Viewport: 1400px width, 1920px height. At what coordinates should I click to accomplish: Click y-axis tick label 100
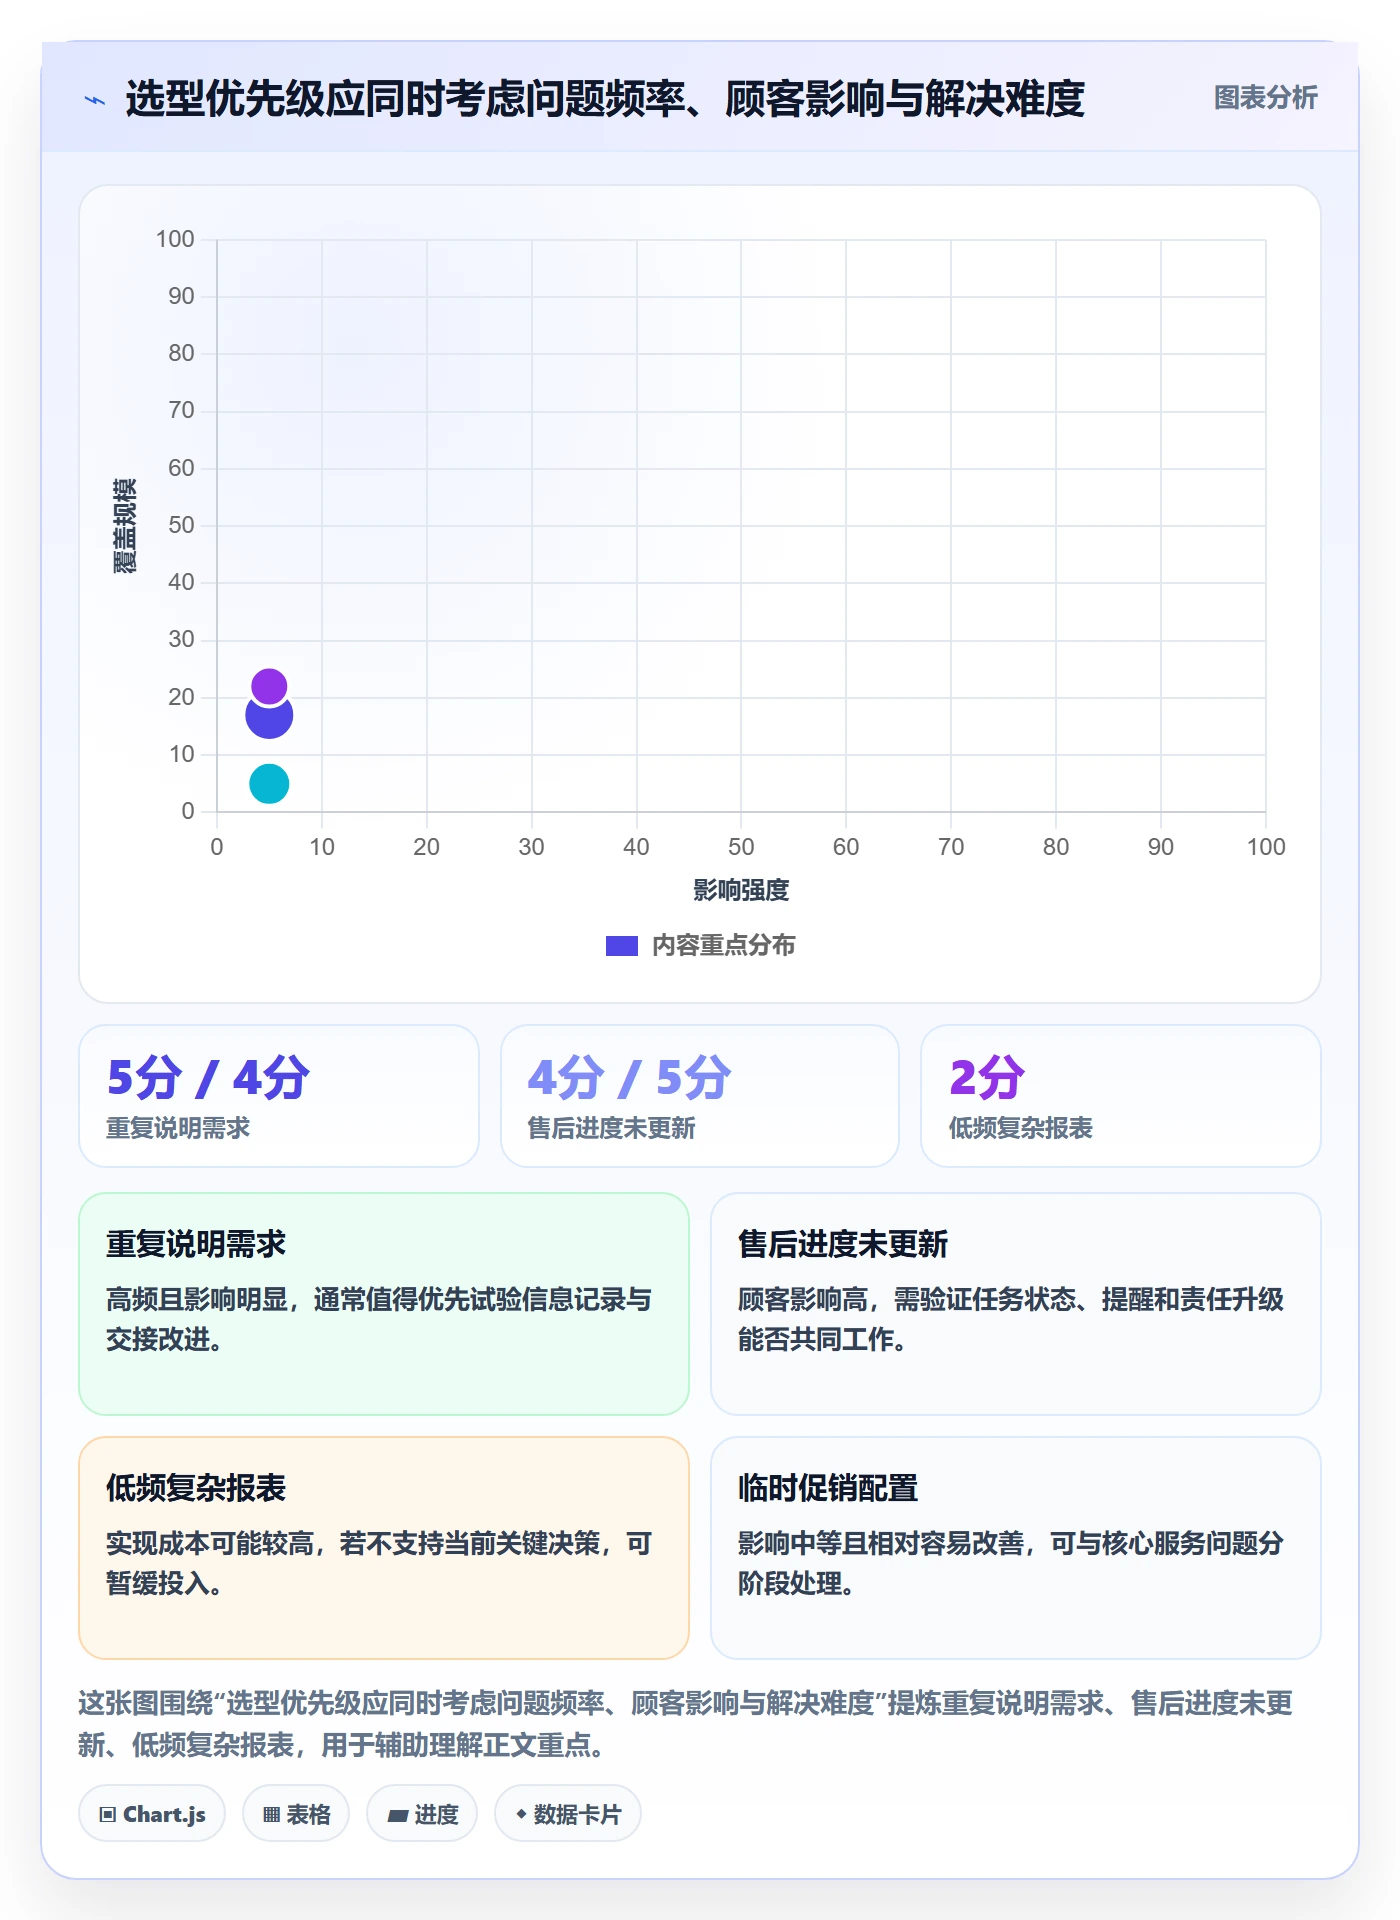tap(175, 239)
